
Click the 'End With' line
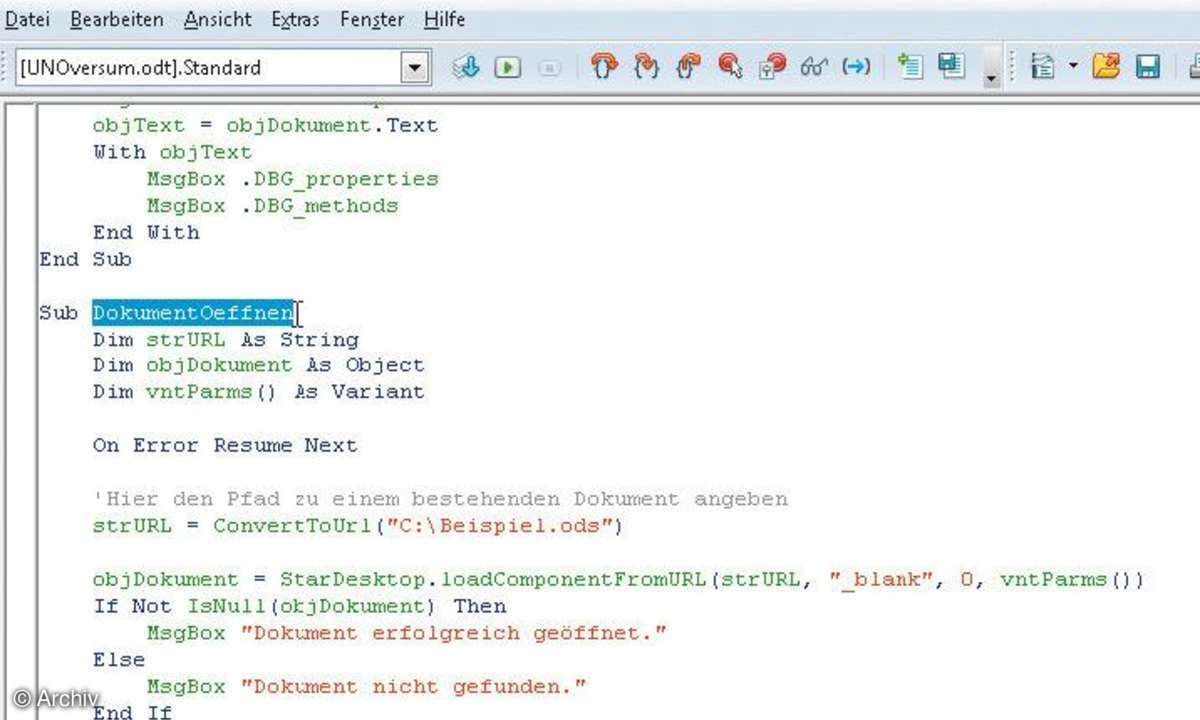[146, 232]
